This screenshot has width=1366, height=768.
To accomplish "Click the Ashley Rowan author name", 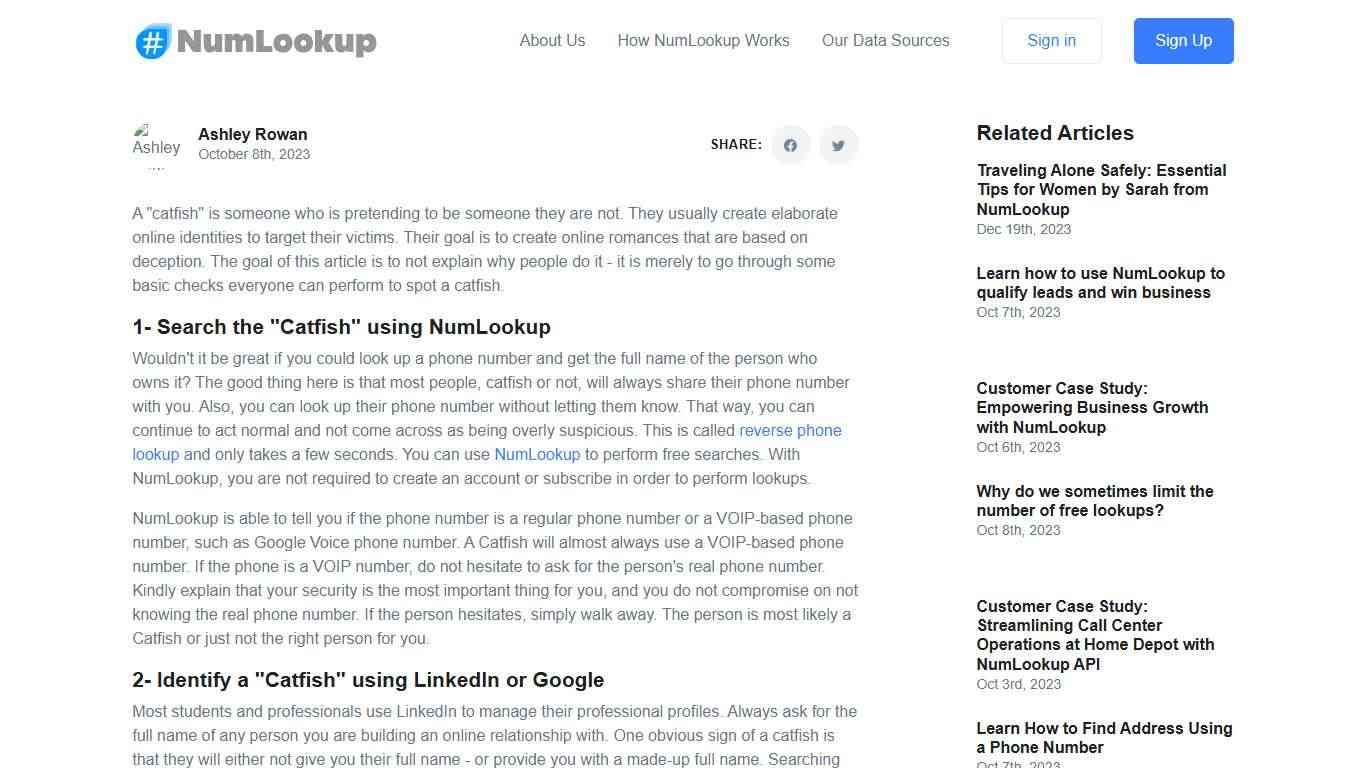I will click(252, 135).
